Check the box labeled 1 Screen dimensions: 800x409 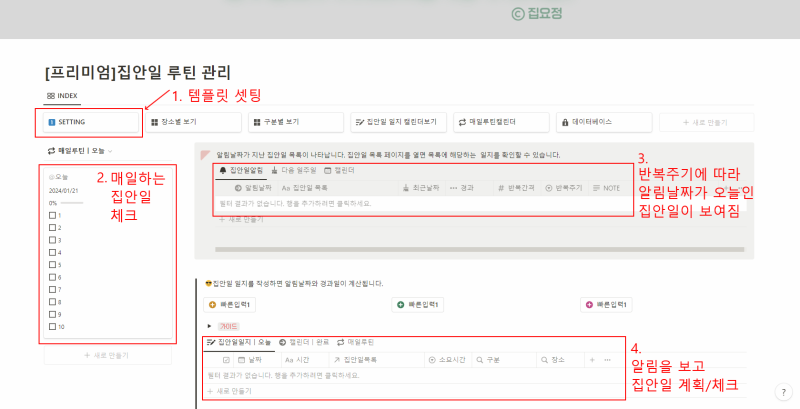point(52,215)
